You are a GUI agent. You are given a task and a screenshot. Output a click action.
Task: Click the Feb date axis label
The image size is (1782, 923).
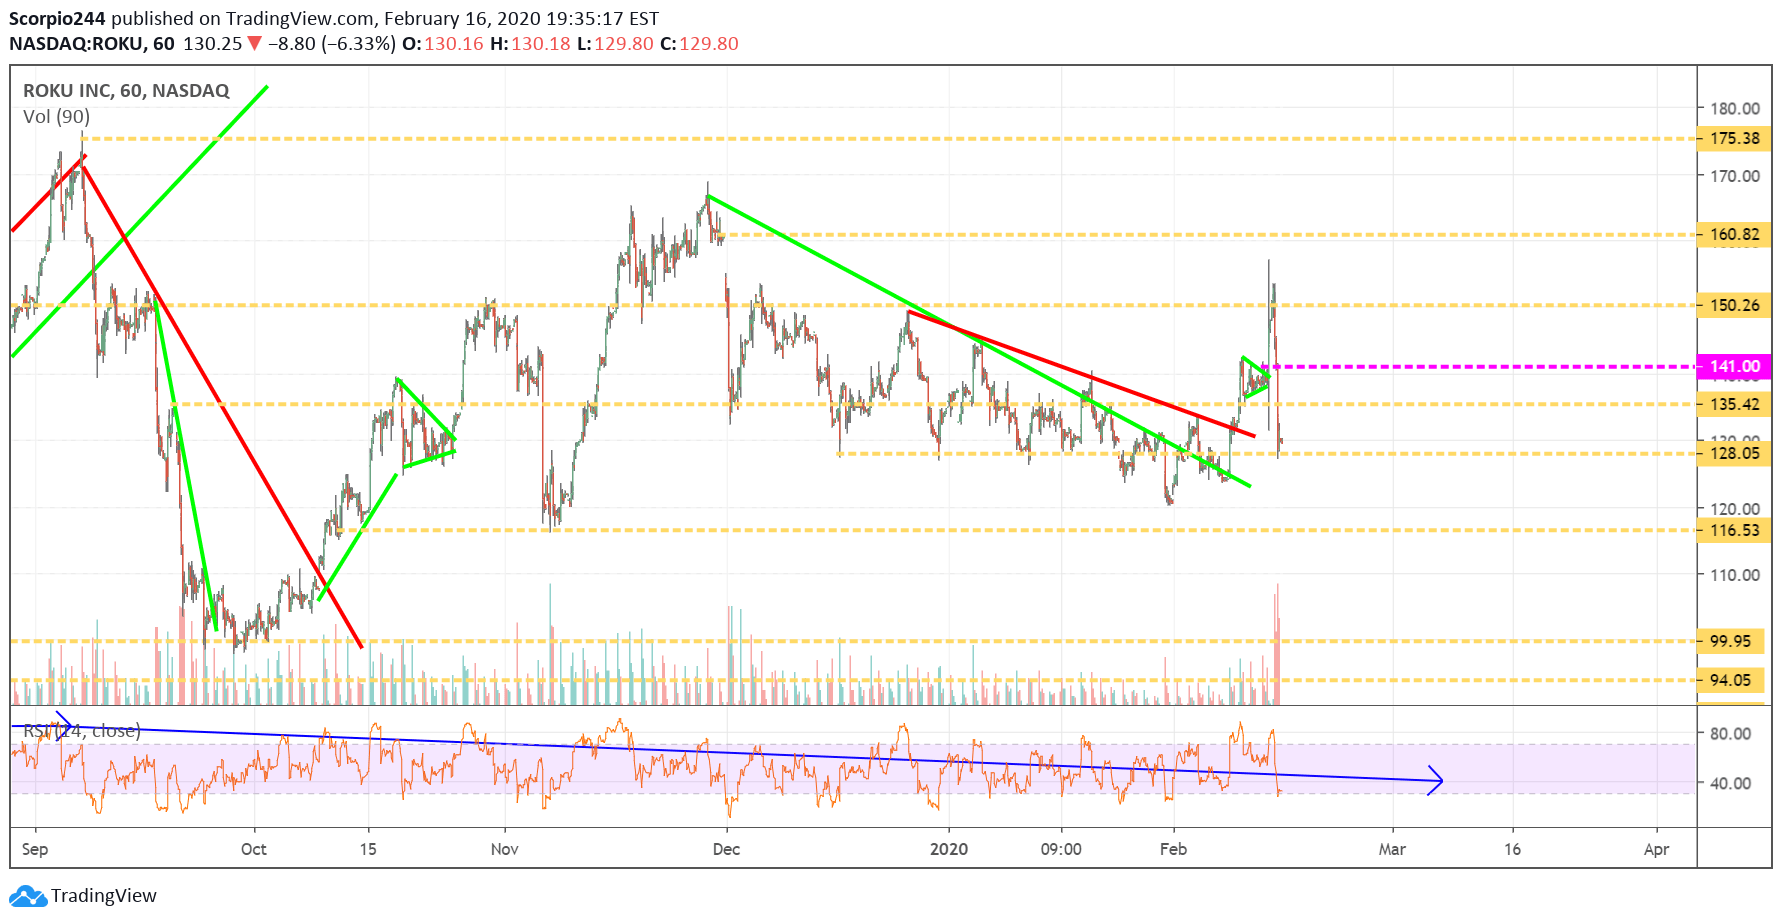tap(1173, 849)
